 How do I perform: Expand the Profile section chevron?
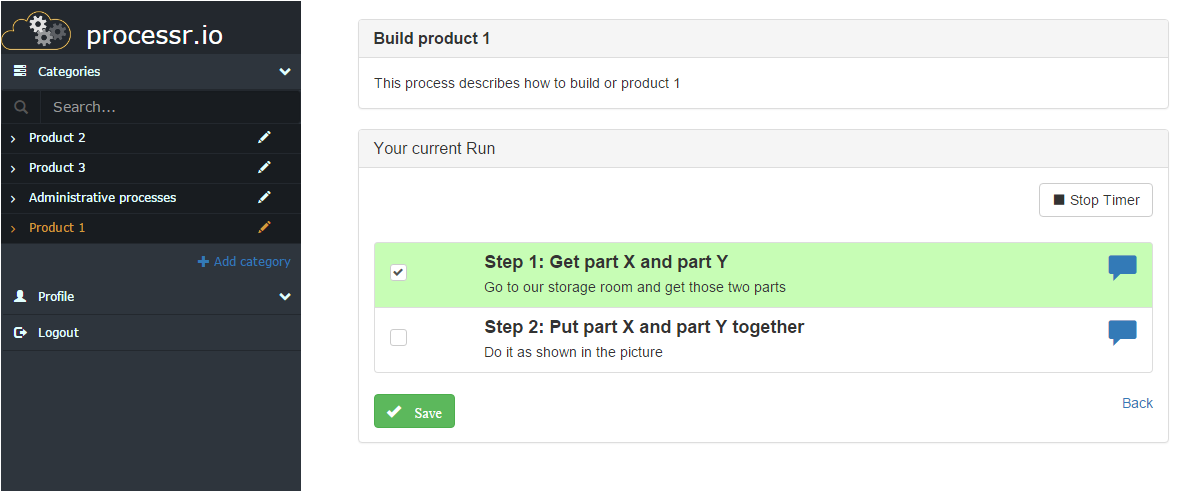(x=285, y=297)
